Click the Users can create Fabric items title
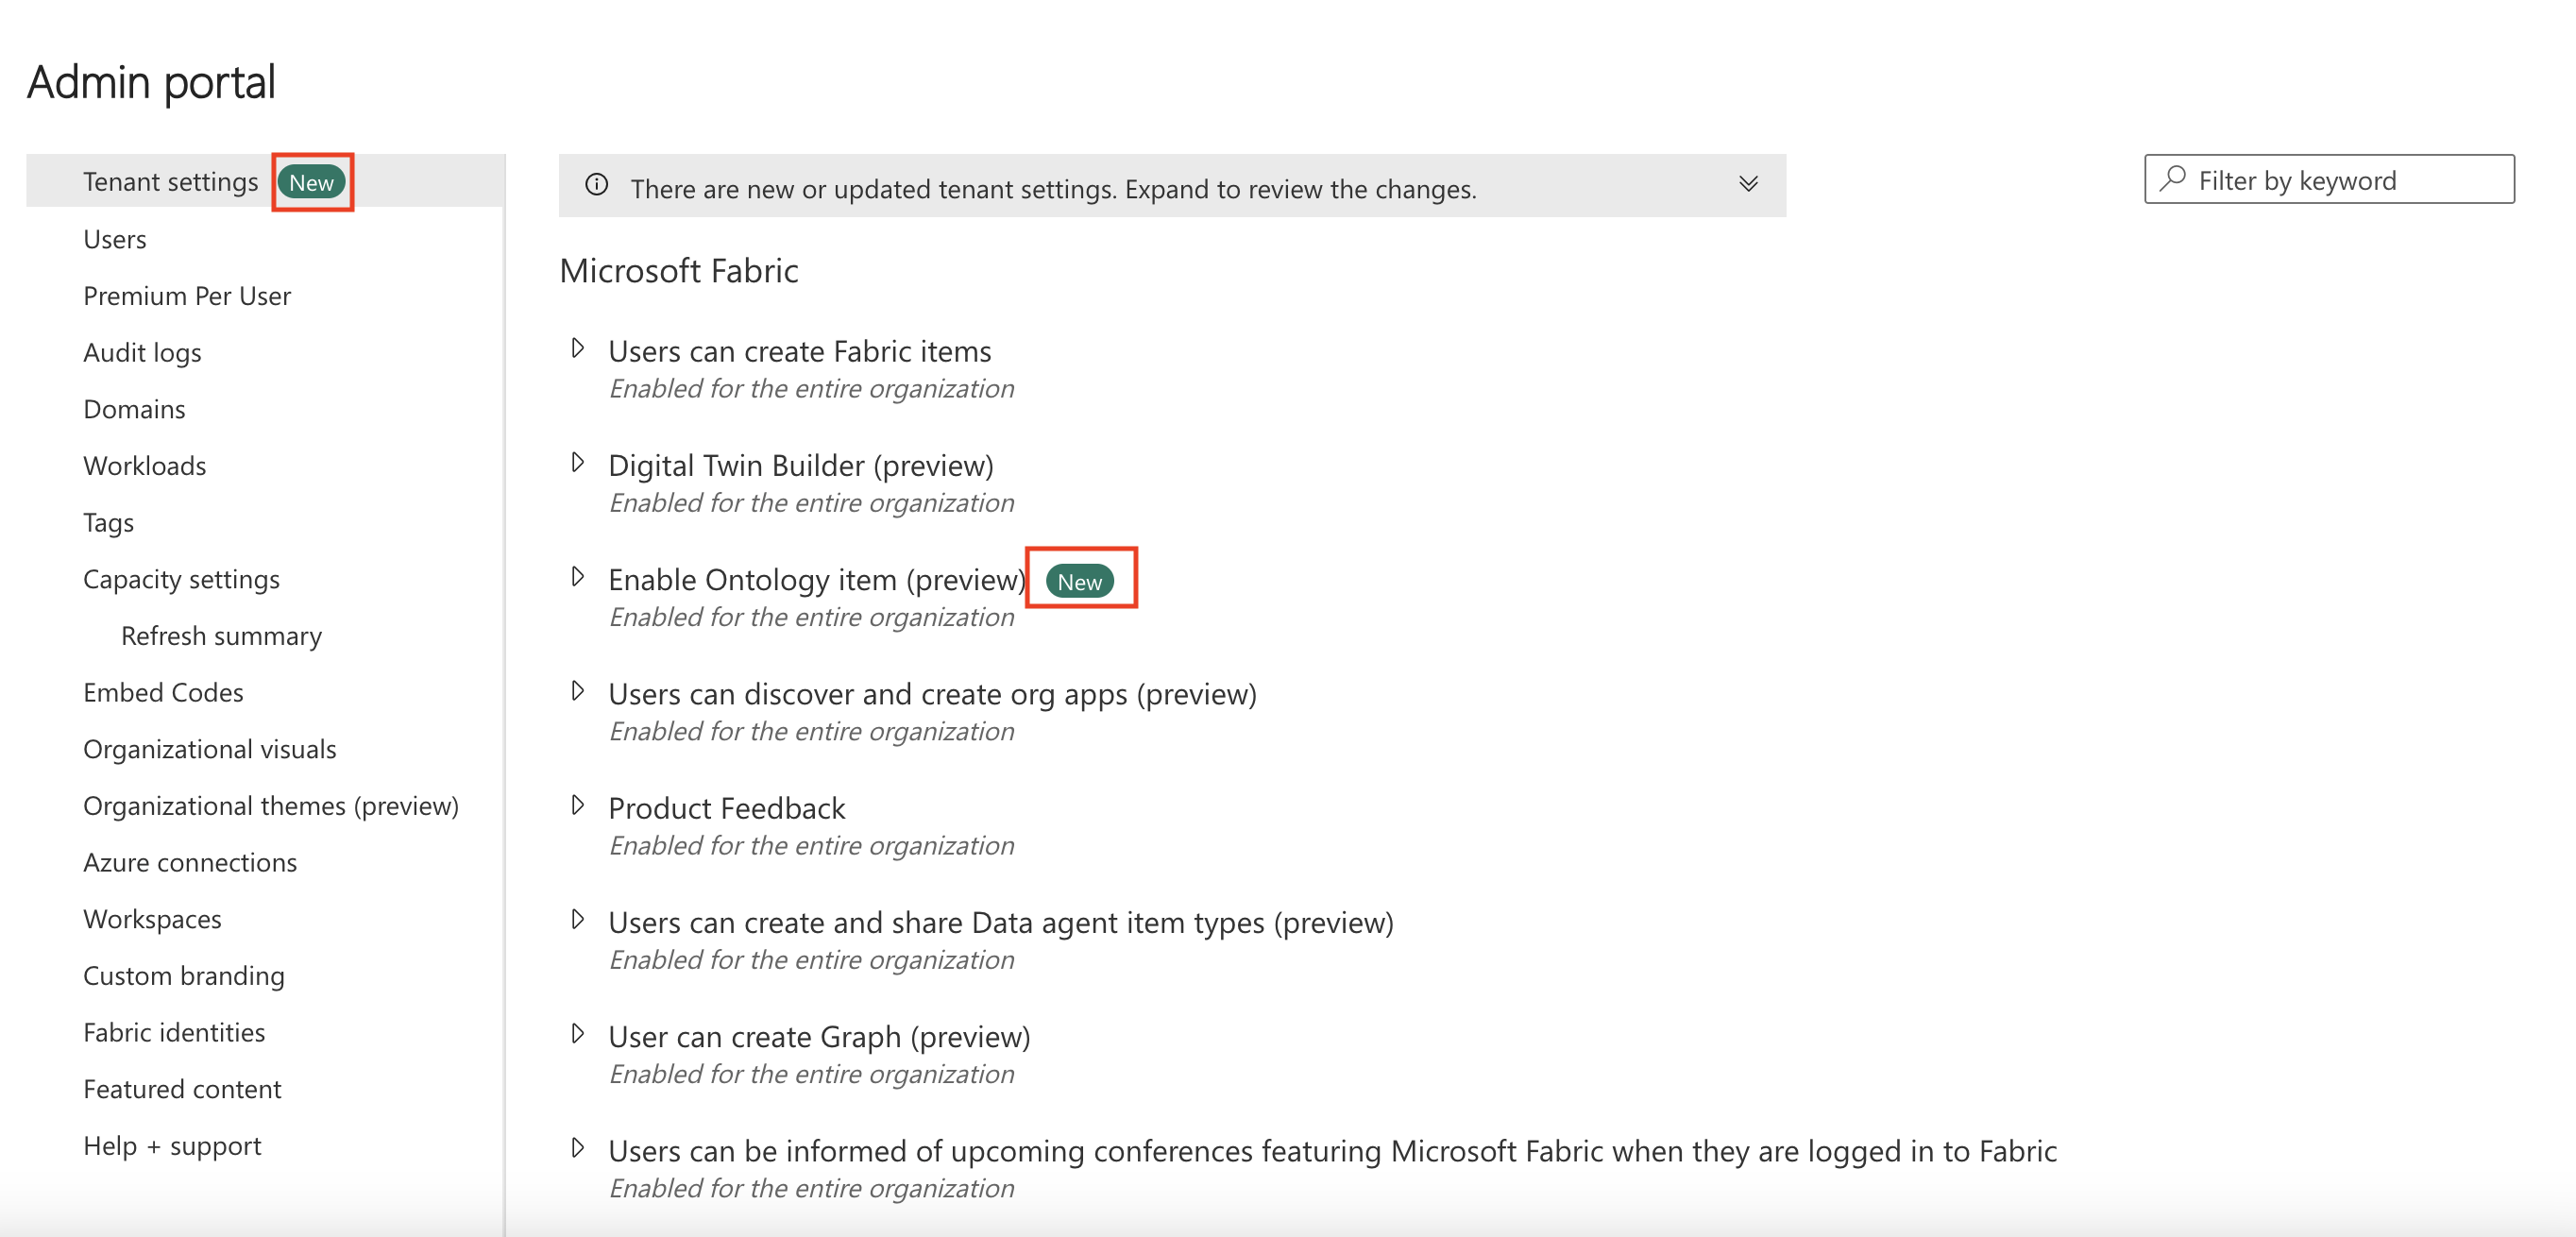The width and height of the screenshot is (2576, 1237). [x=799, y=351]
